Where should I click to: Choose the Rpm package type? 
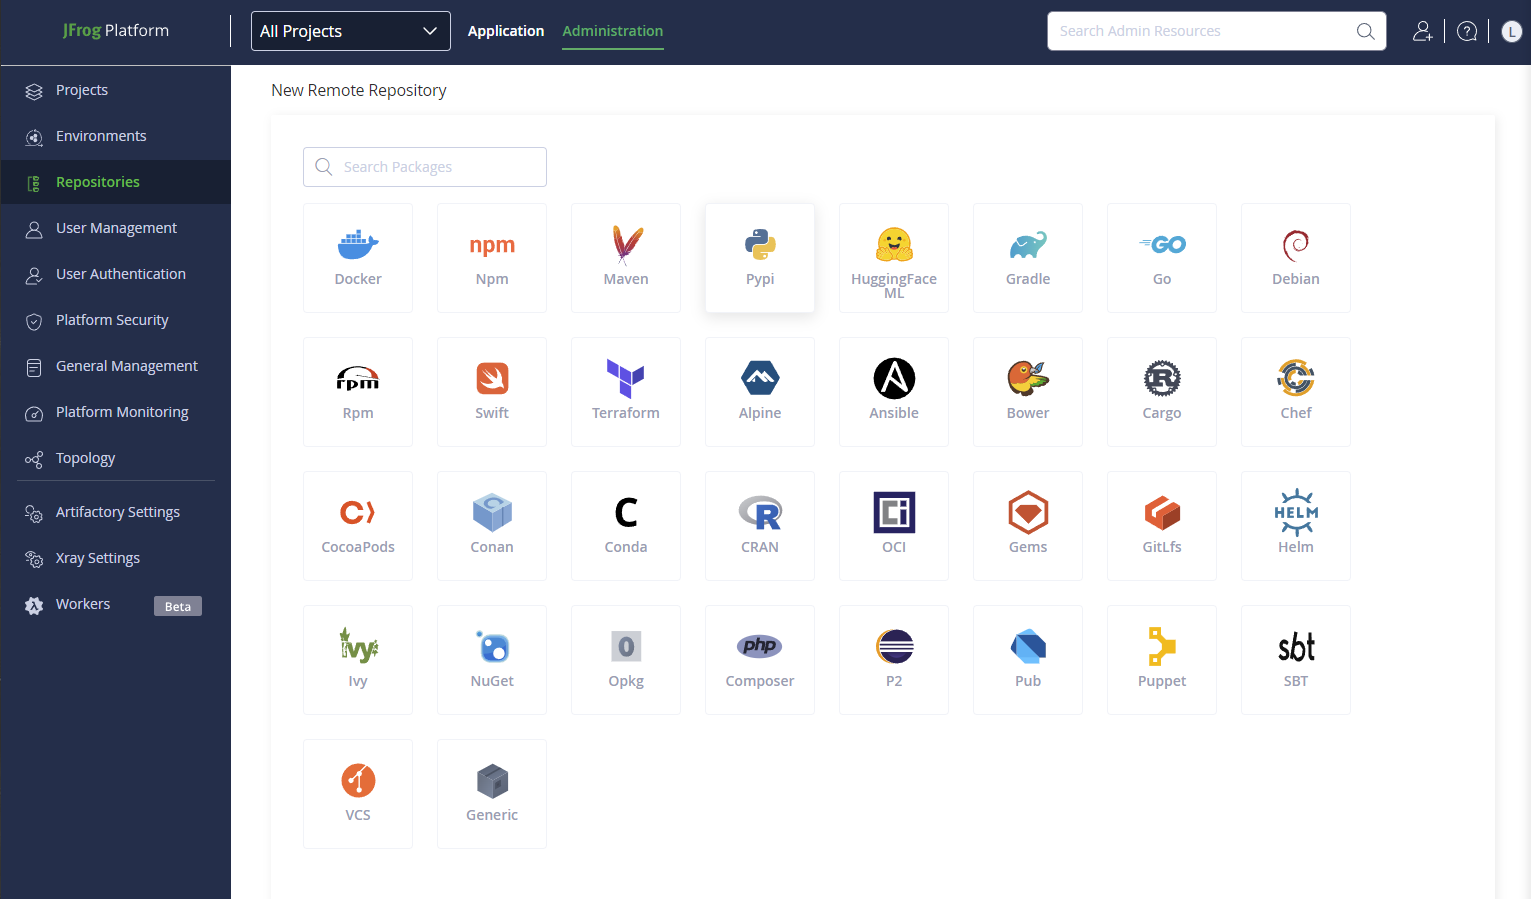click(358, 392)
